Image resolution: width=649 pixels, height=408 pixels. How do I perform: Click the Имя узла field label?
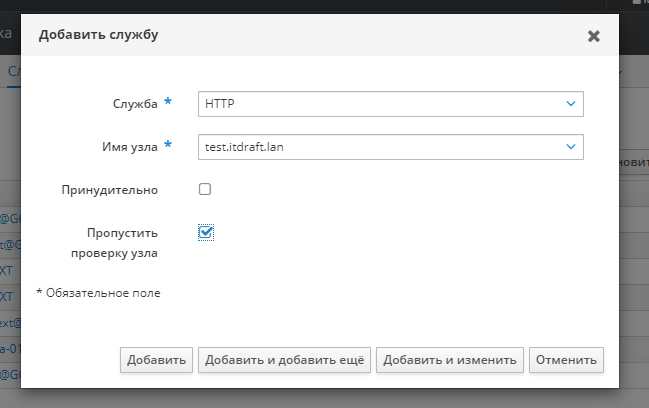[x=123, y=147]
